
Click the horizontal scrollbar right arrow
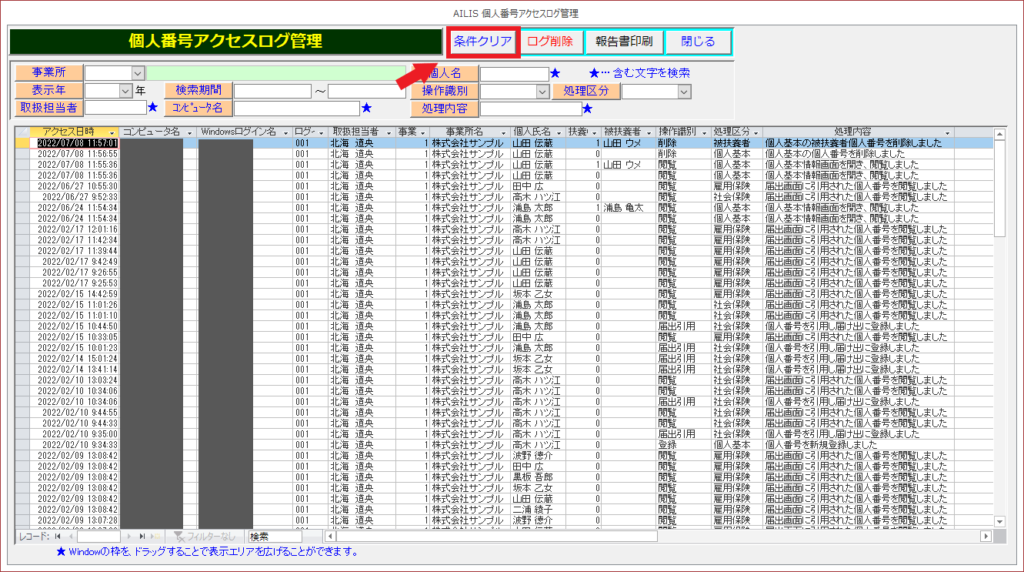(985, 537)
